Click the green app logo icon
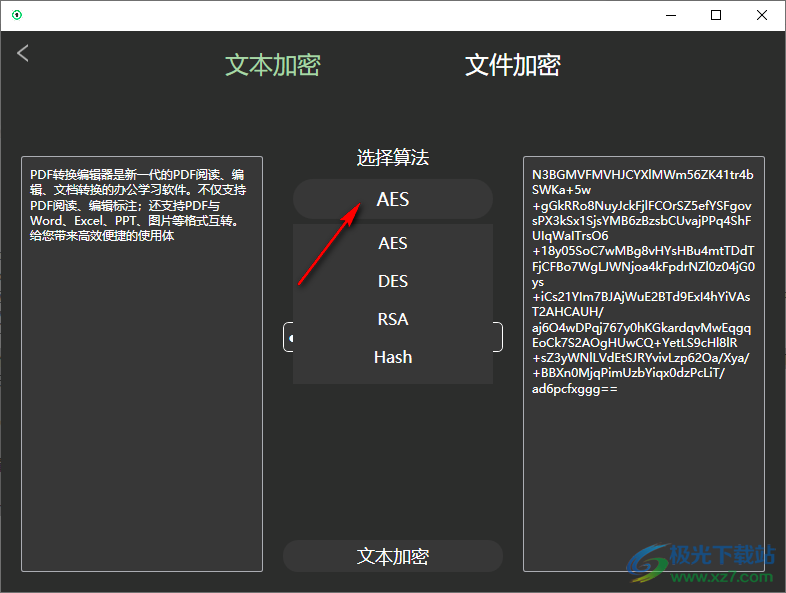Viewport: 786px width, 593px height. (x=17, y=15)
